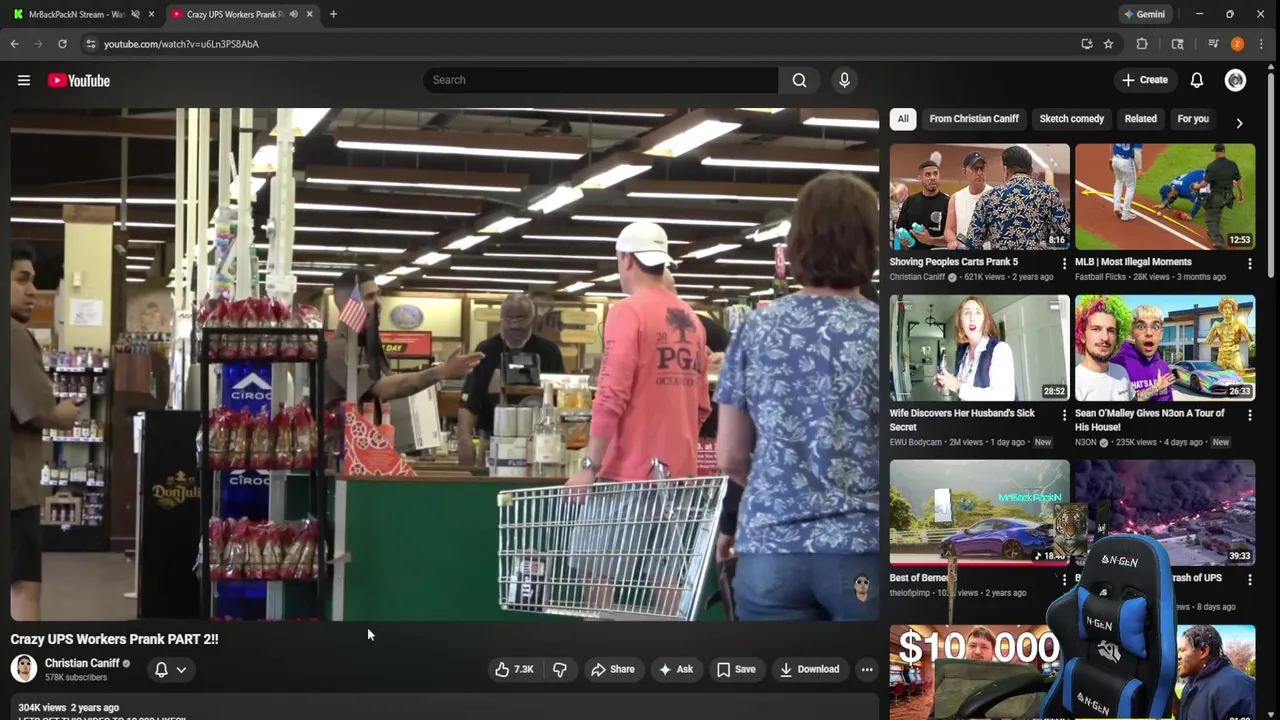Open options for Shoving Peoples Carts Prank 5
The width and height of the screenshot is (1280, 720).
coord(1064,263)
